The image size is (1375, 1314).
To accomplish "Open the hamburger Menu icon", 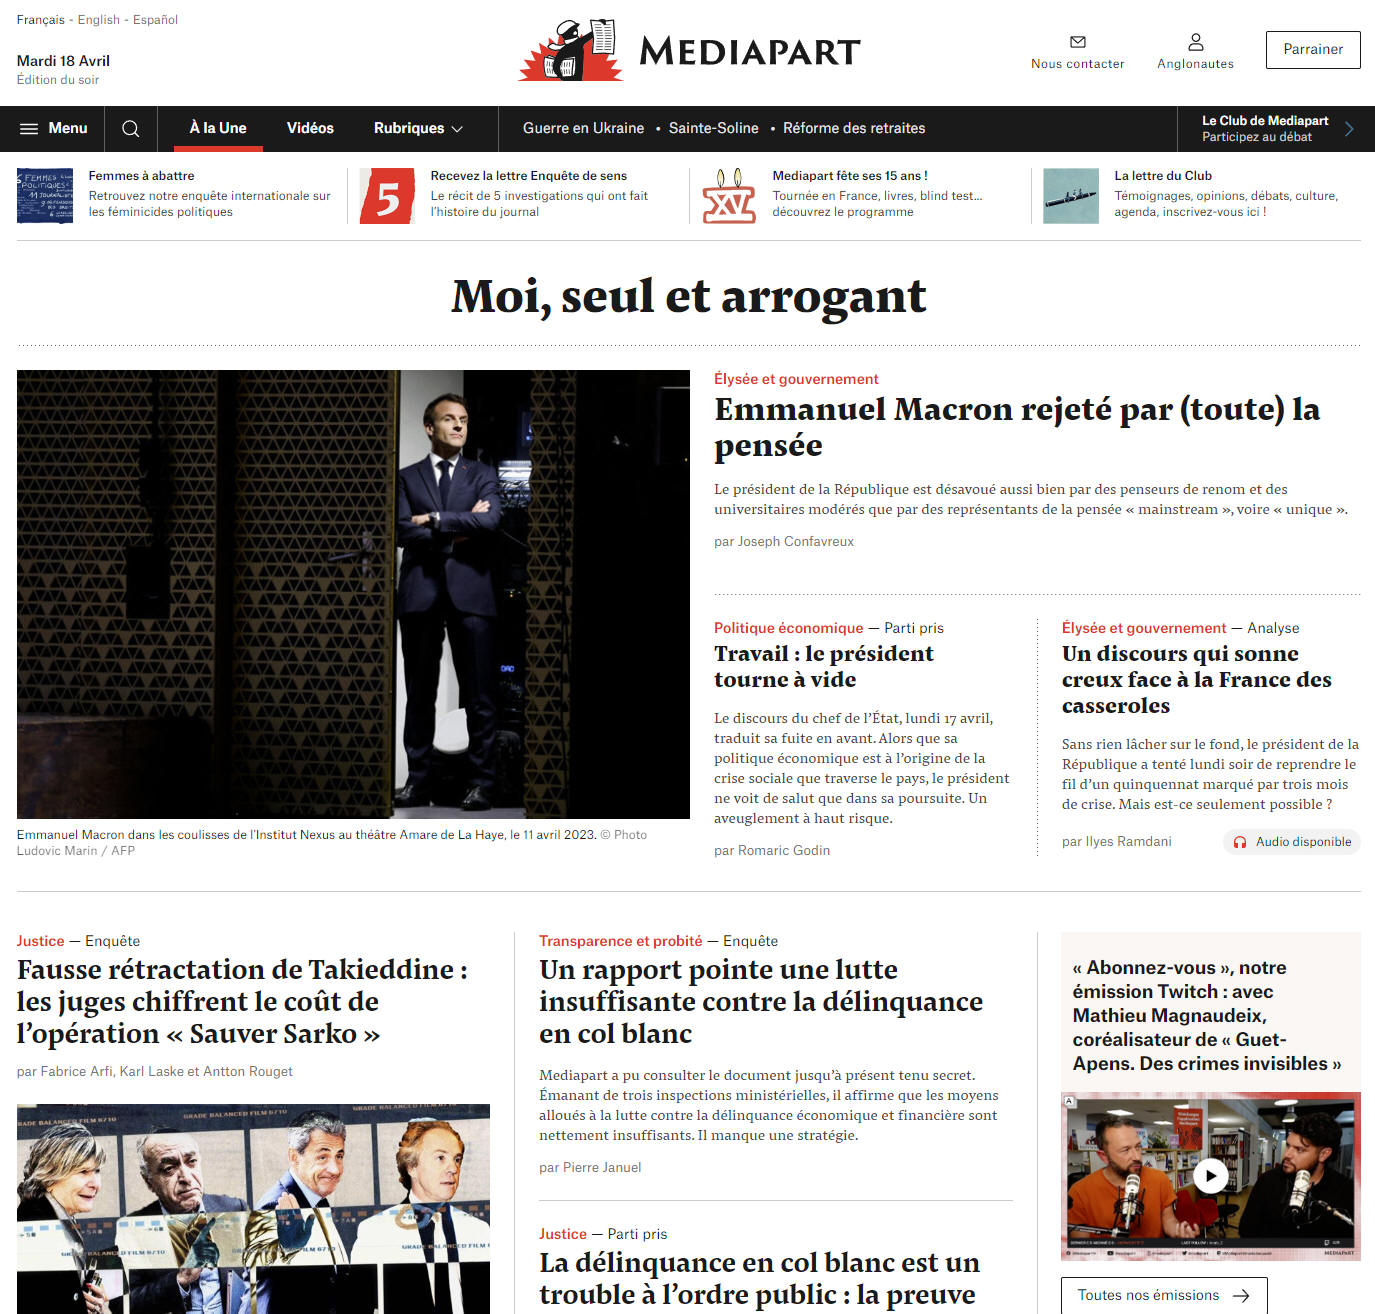I will (x=29, y=129).
